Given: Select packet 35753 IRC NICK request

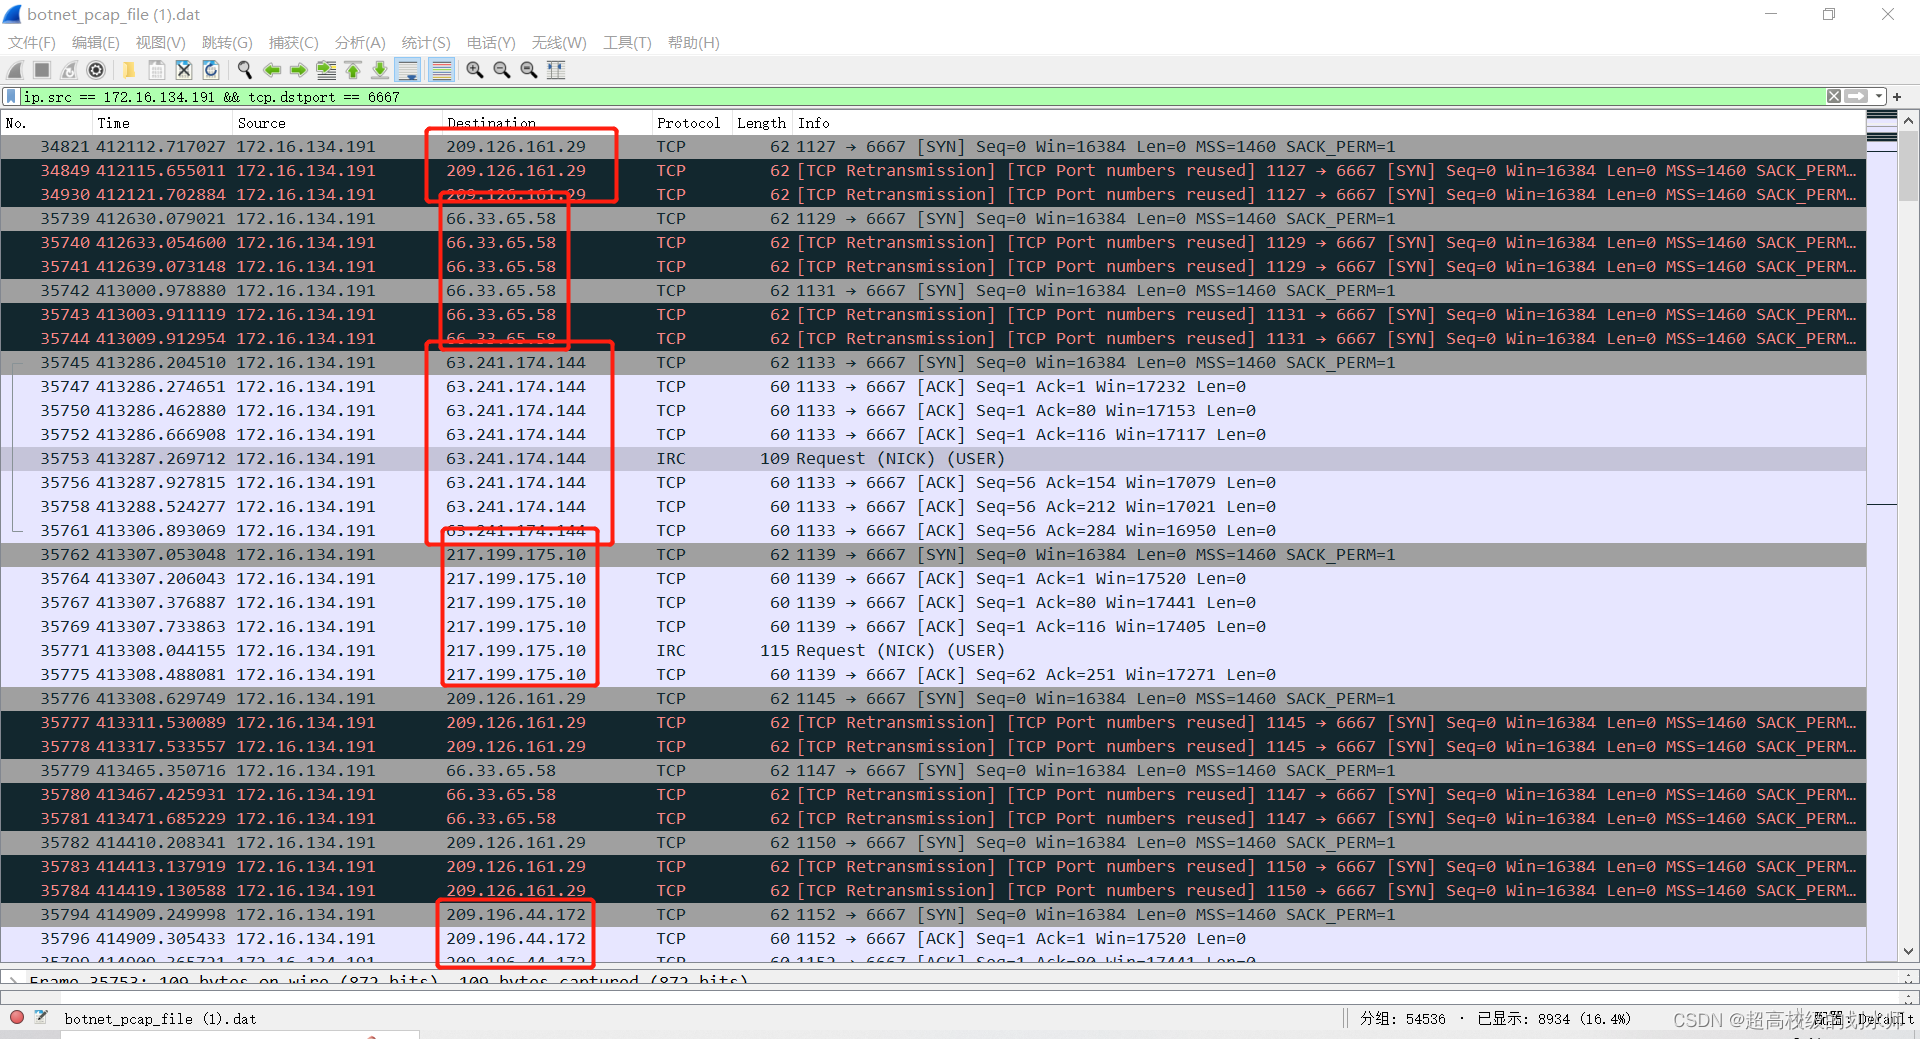Looking at the screenshot, I should pos(933,459).
